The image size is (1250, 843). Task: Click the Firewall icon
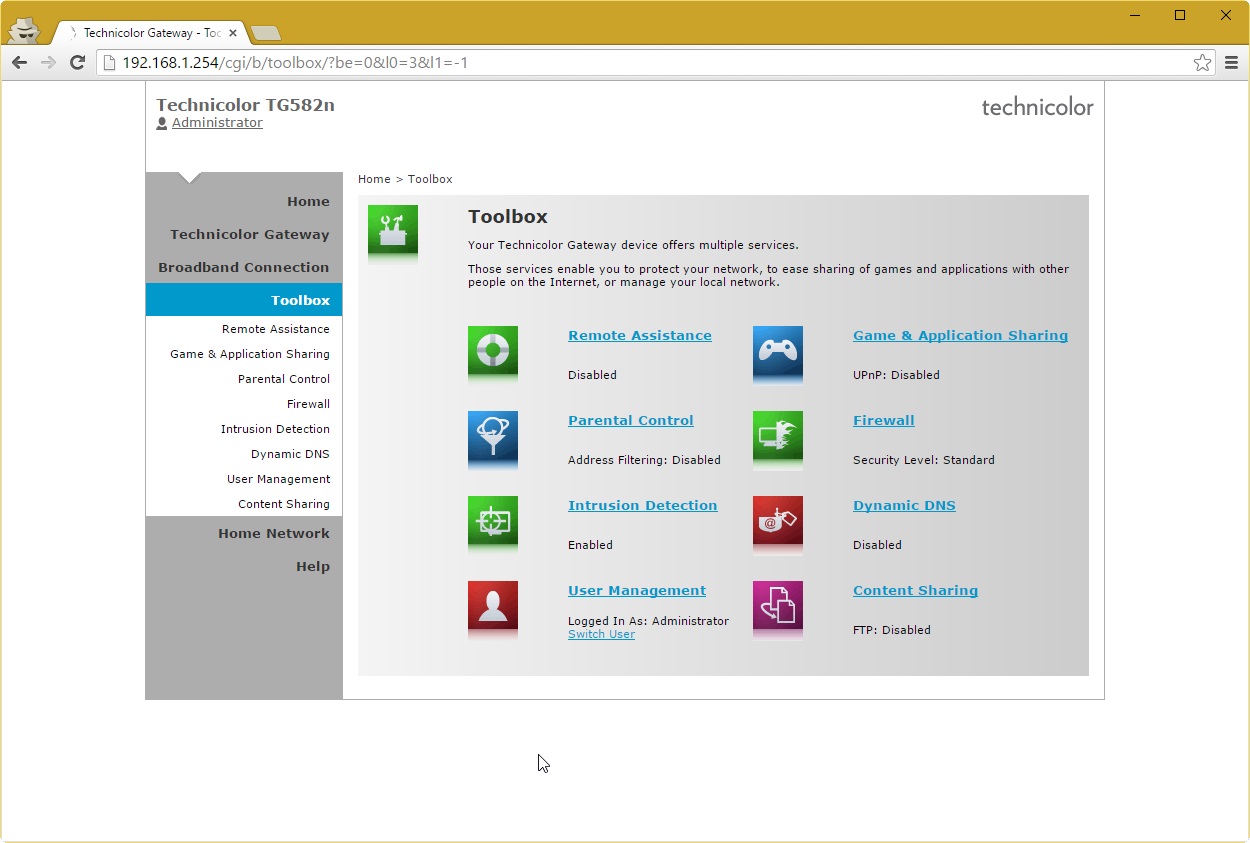tap(778, 436)
